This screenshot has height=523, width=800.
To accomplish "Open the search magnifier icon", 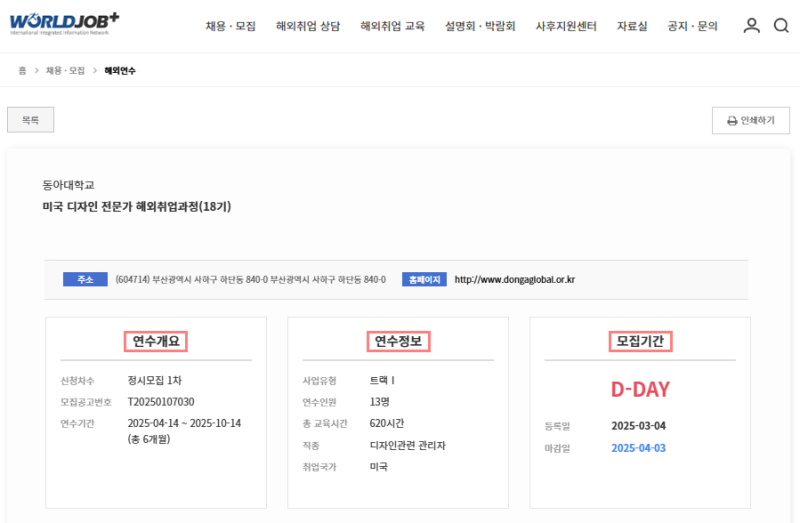I will 781,26.
